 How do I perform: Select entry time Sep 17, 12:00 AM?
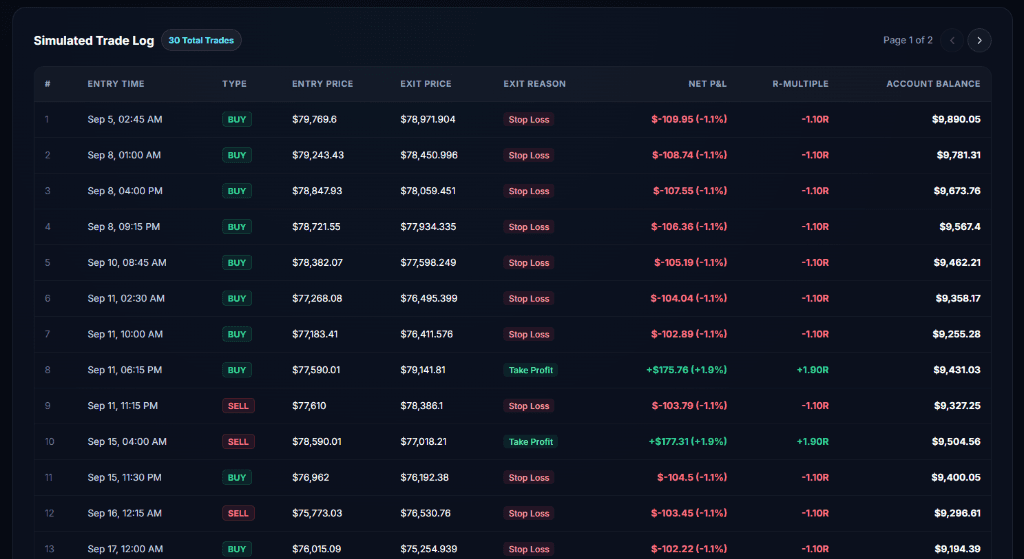(125, 549)
